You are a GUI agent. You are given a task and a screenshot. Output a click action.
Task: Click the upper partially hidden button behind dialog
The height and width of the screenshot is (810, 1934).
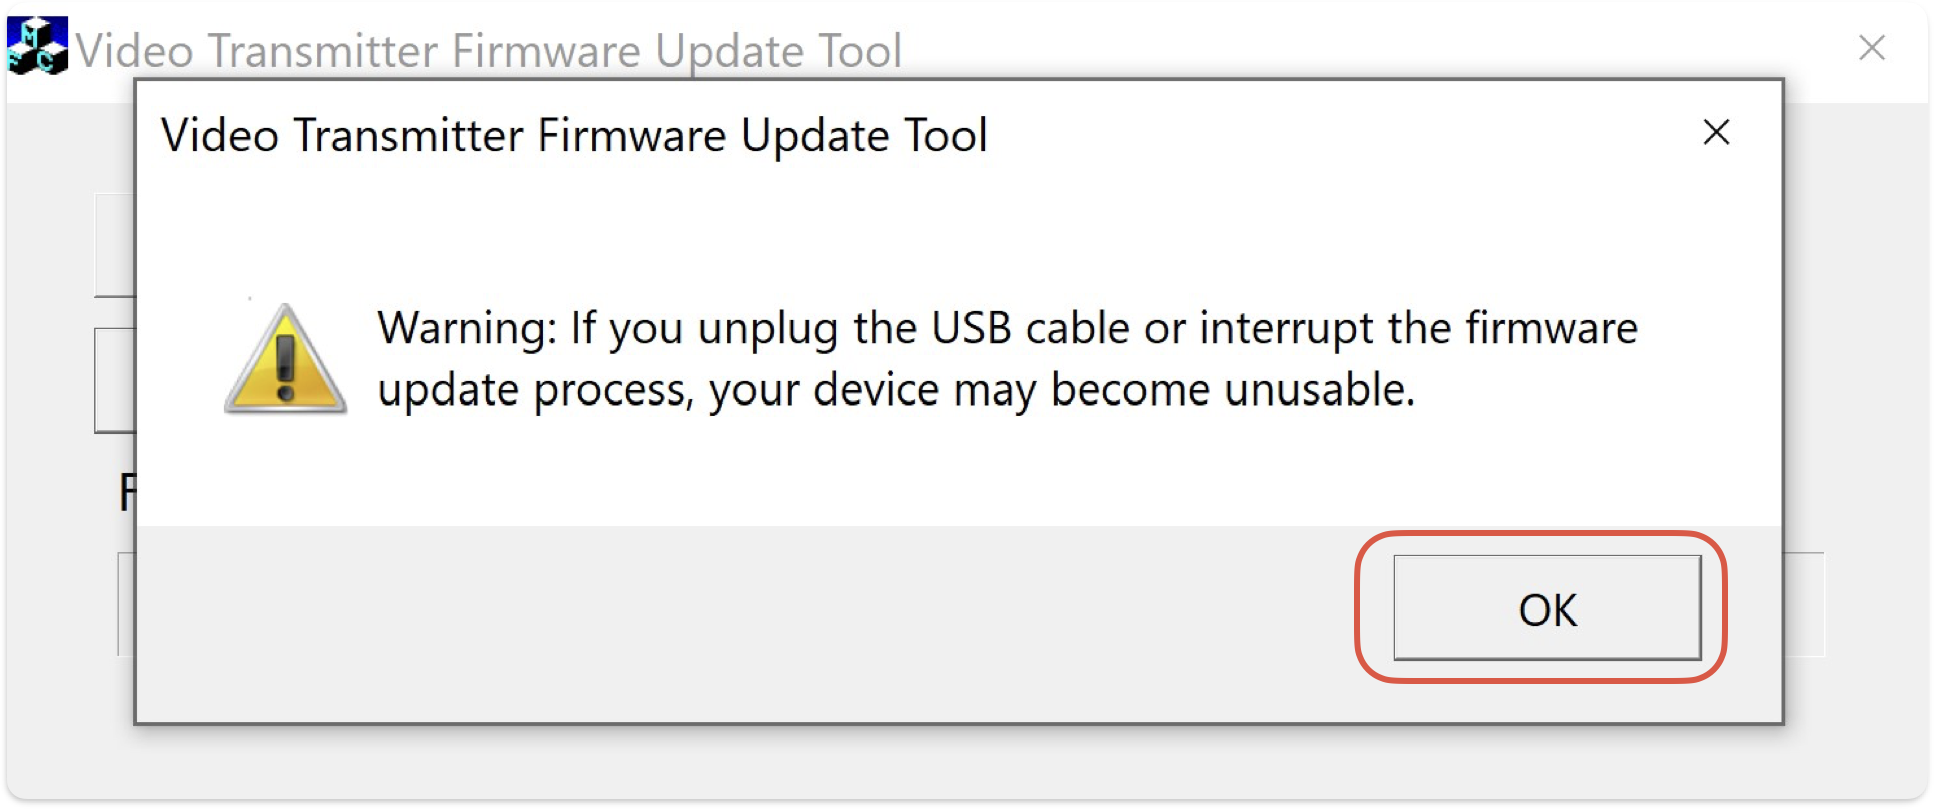coord(114,245)
